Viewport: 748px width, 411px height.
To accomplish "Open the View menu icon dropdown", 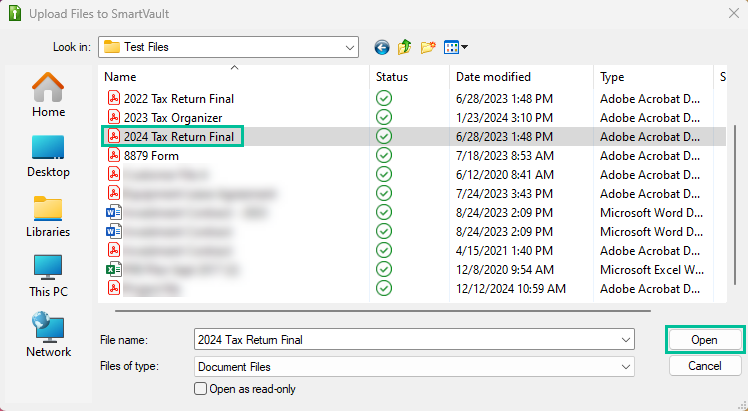I will point(456,47).
